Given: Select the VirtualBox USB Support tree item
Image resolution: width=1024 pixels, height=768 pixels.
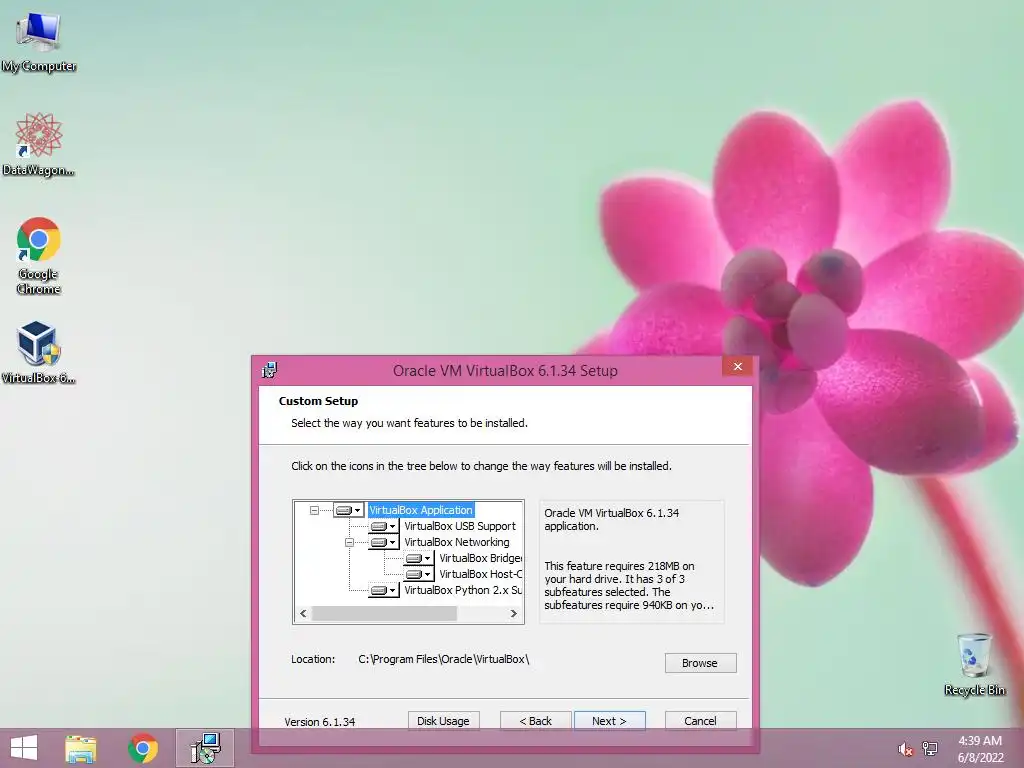Looking at the screenshot, I should point(460,526).
